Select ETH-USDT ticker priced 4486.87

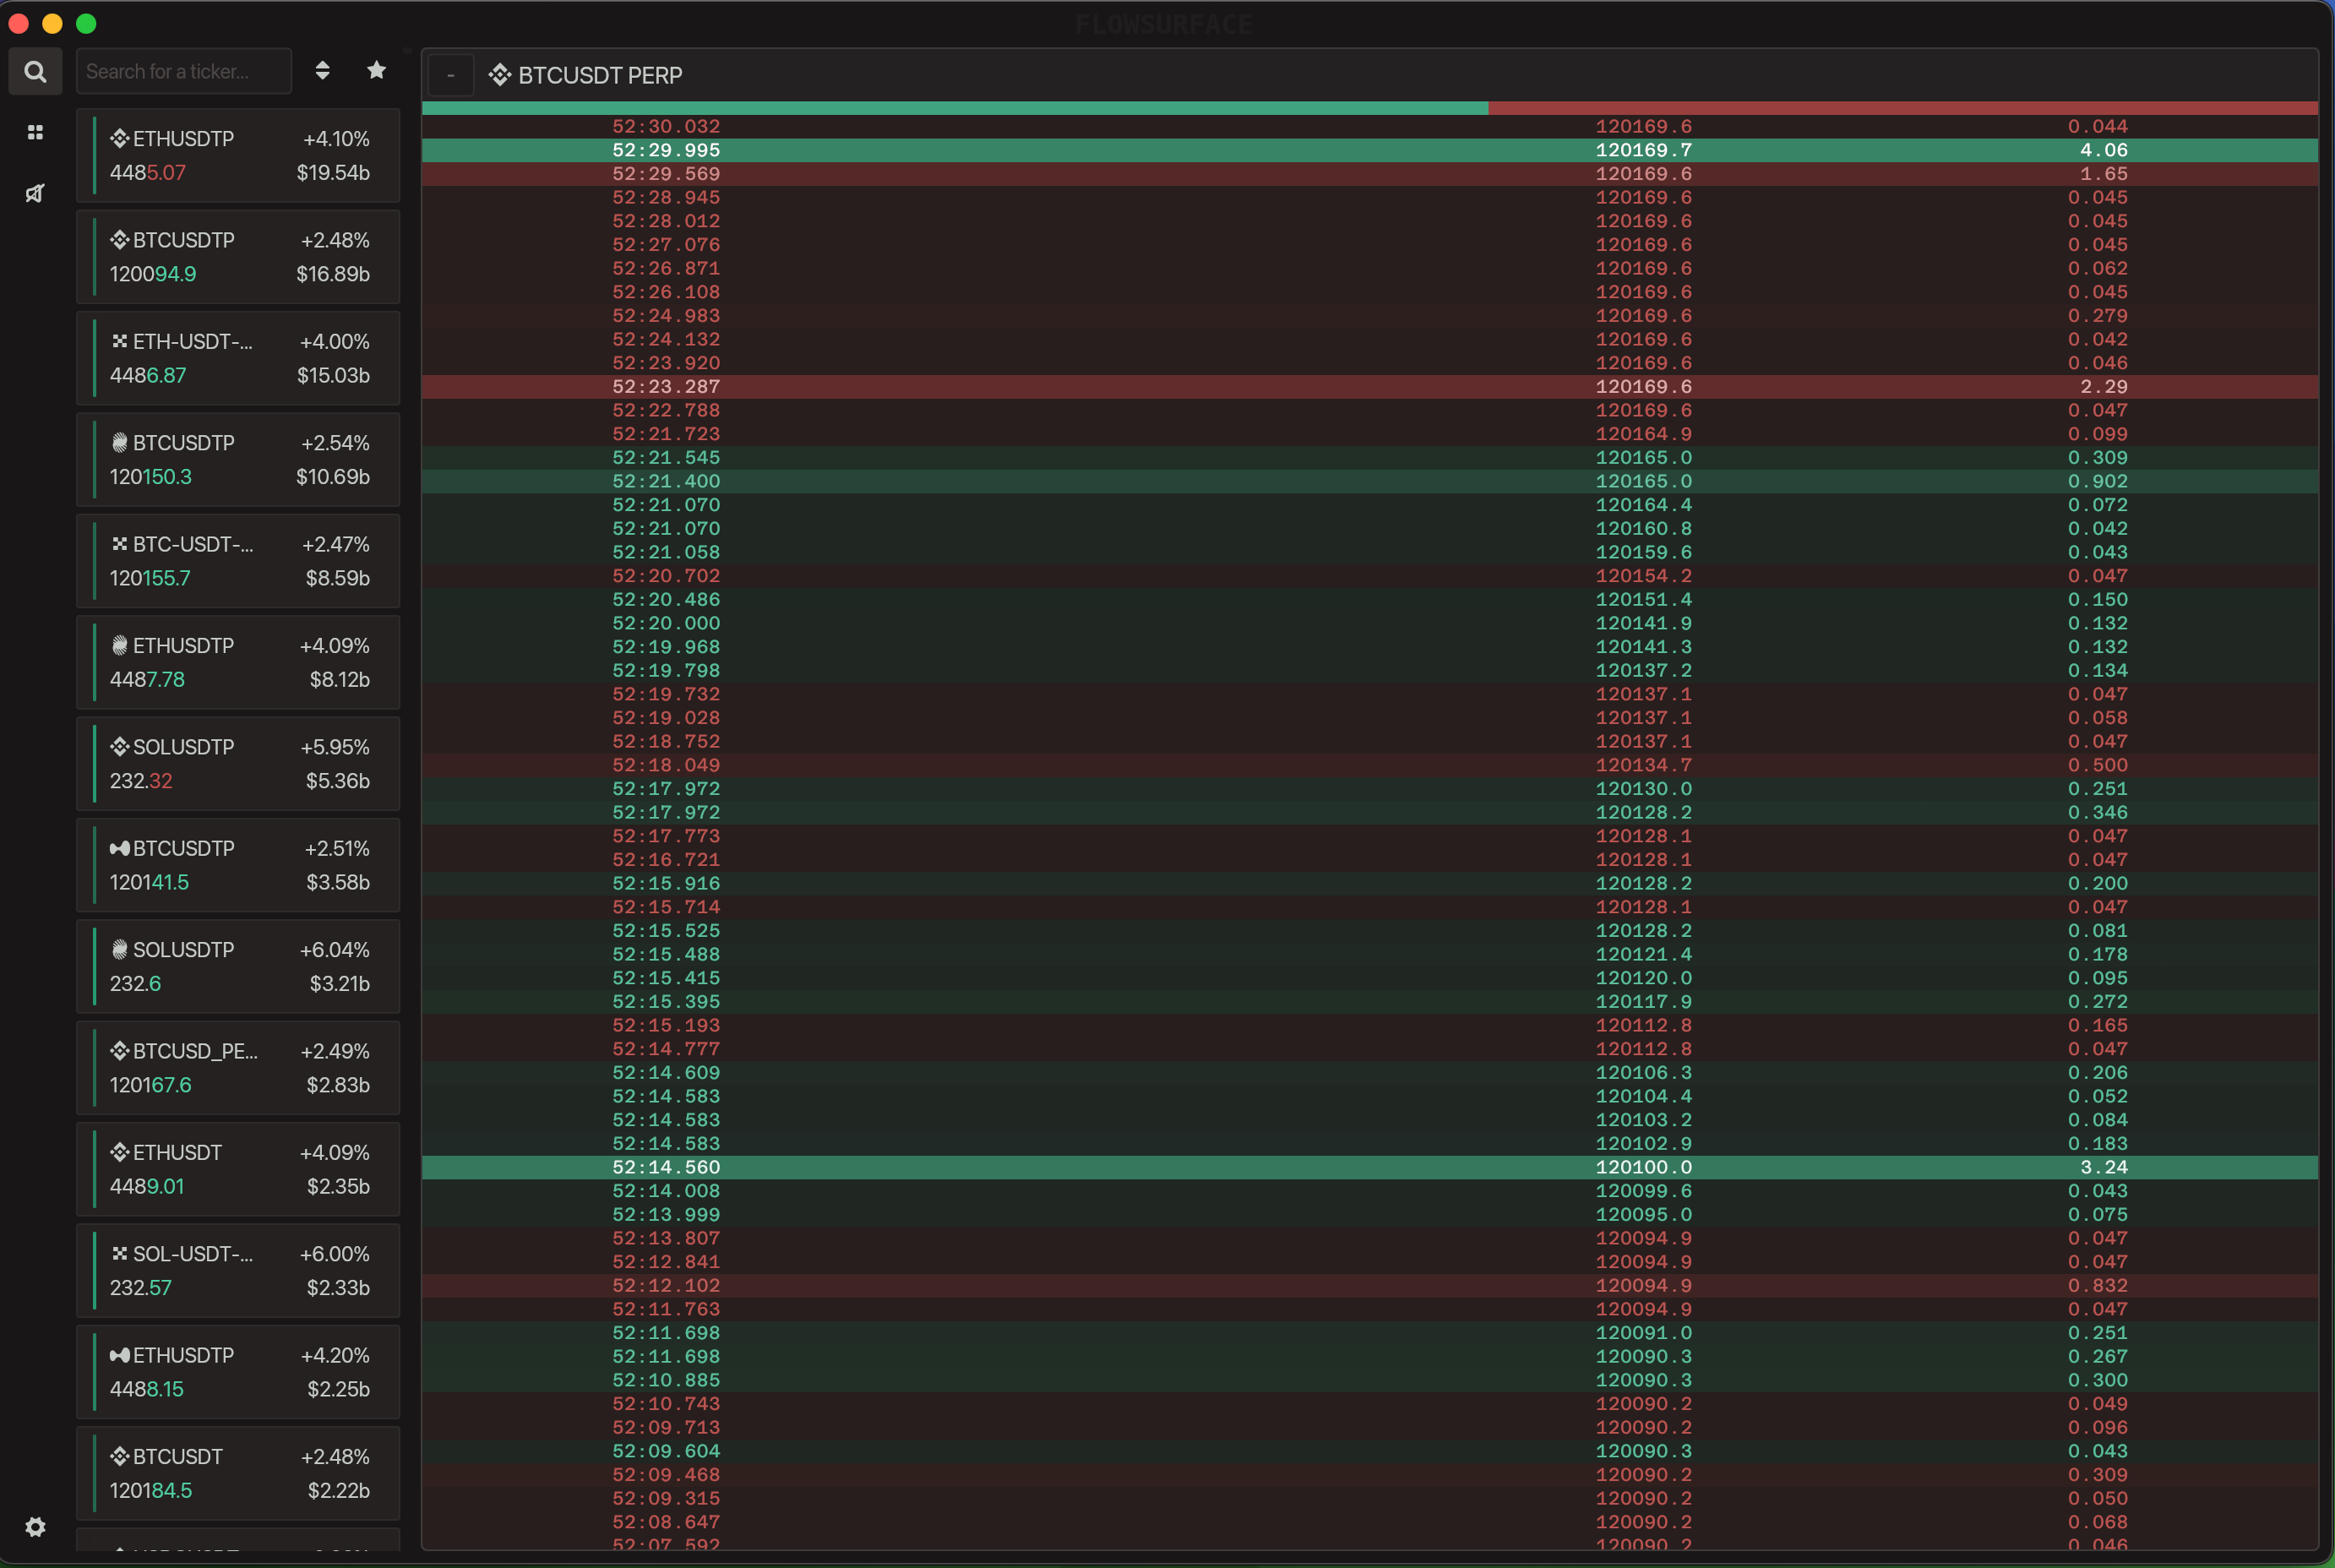click(x=238, y=358)
